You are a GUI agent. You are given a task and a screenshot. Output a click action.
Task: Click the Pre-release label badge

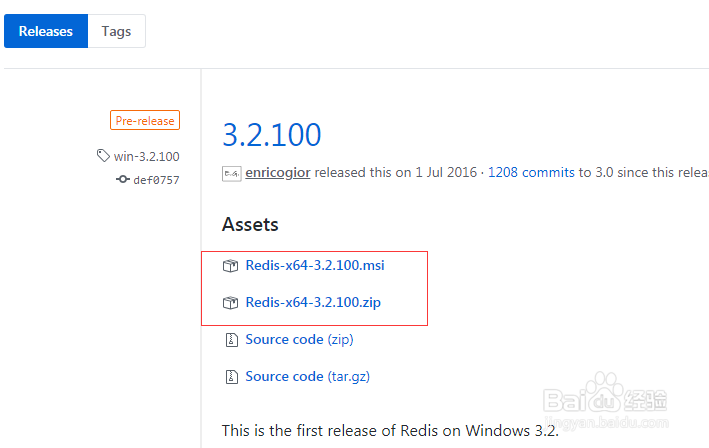coord(145,120)
